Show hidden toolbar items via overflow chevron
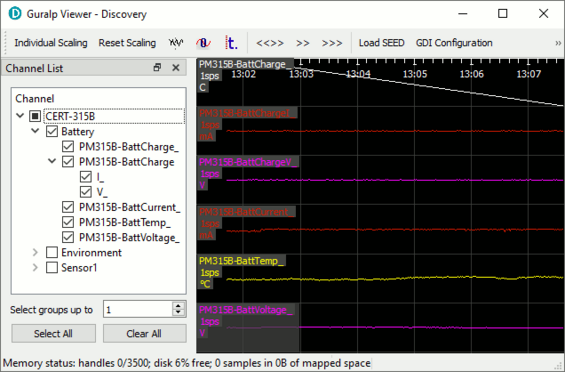 pyautogui.click(x=558, y=43)
